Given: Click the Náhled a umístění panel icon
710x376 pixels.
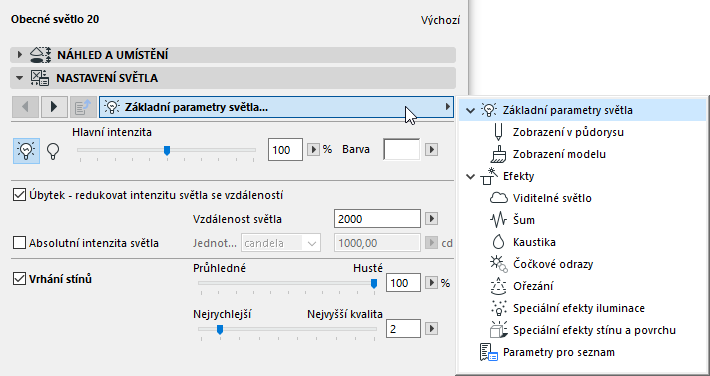Looking at the screenshot, I should (x=40, y=55).
